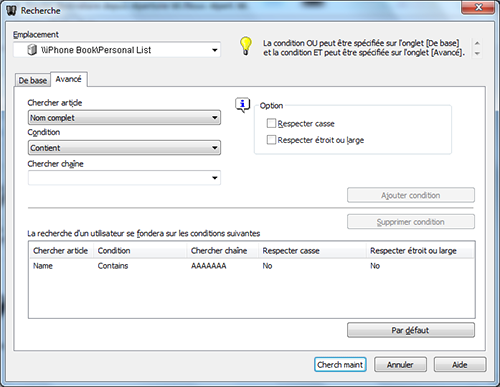Click the Condition column header

[x=141, y=251]
